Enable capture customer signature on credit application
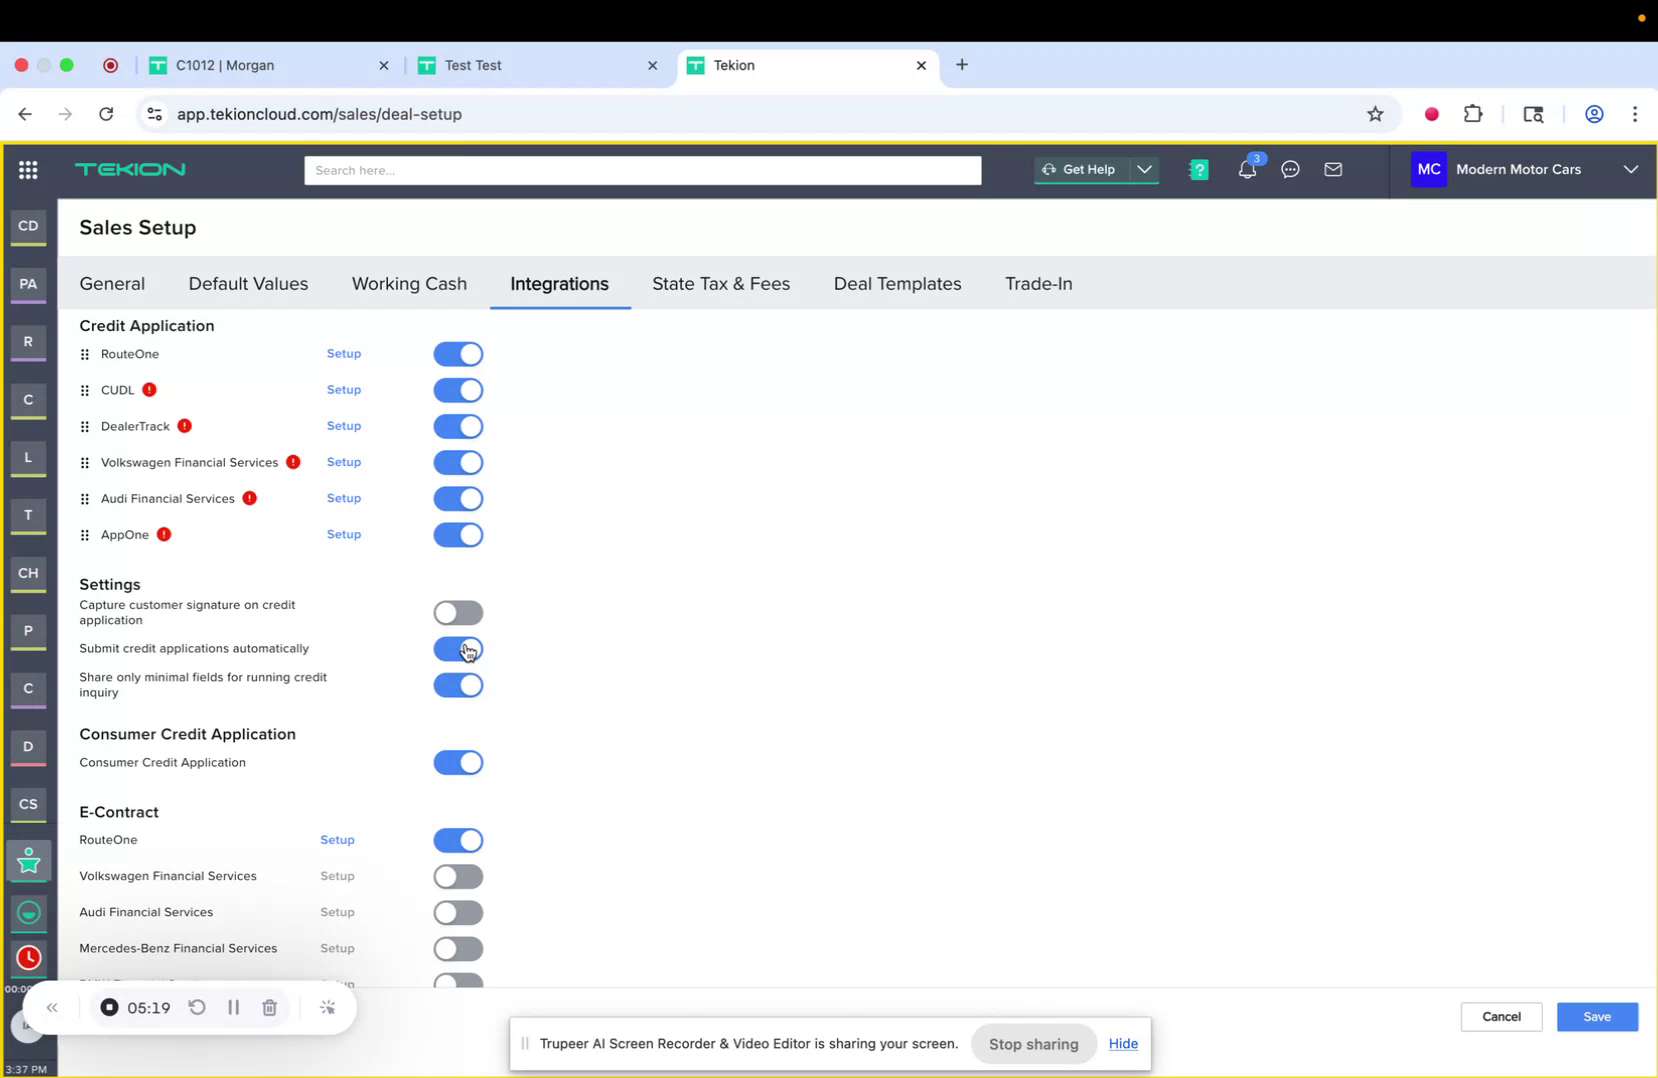 tap(458, 612)
